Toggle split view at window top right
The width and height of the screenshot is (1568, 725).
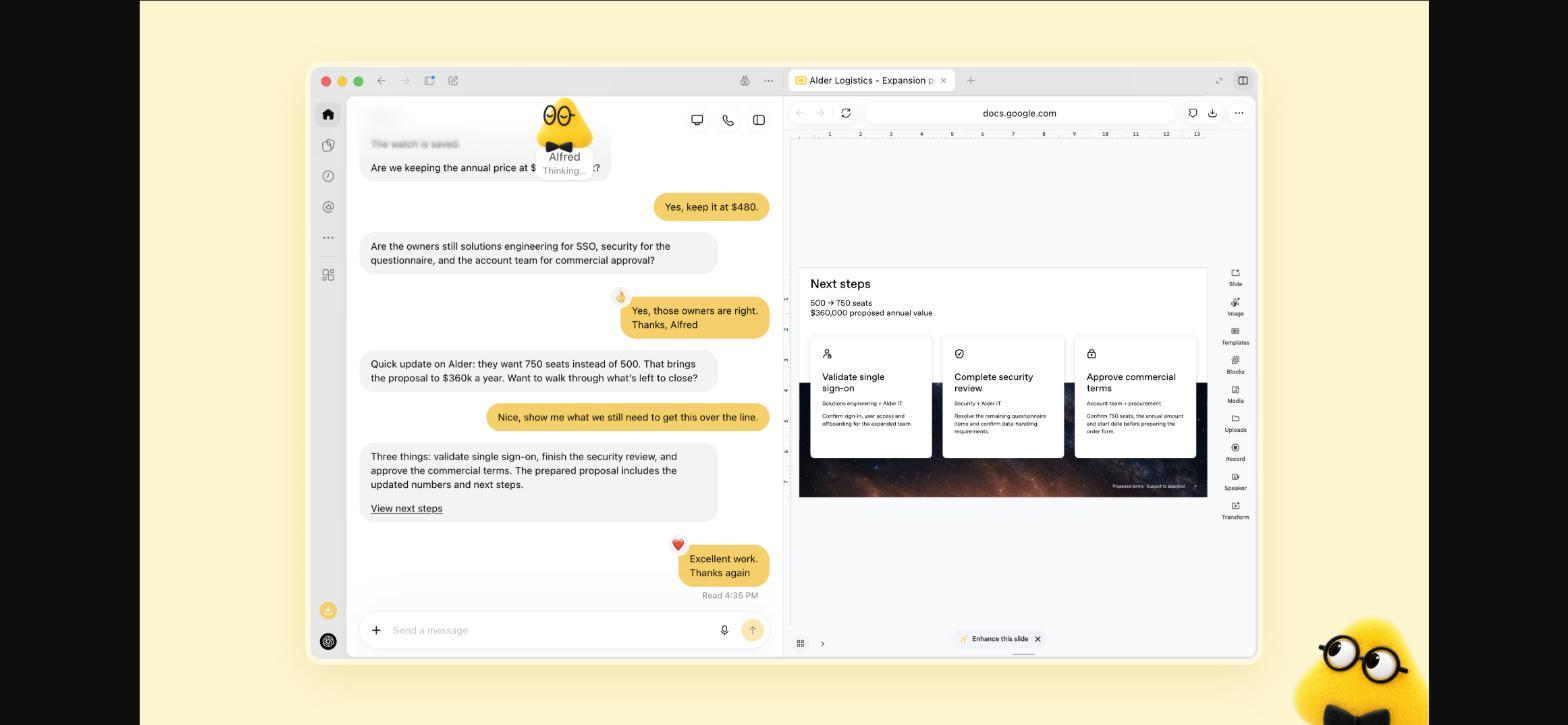(1243, 81)
